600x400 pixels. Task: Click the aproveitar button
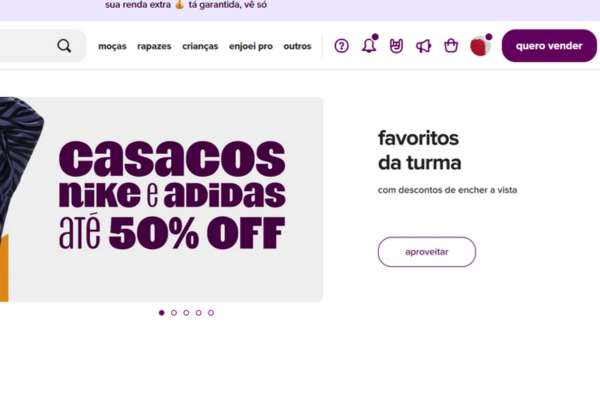[427, 252]
